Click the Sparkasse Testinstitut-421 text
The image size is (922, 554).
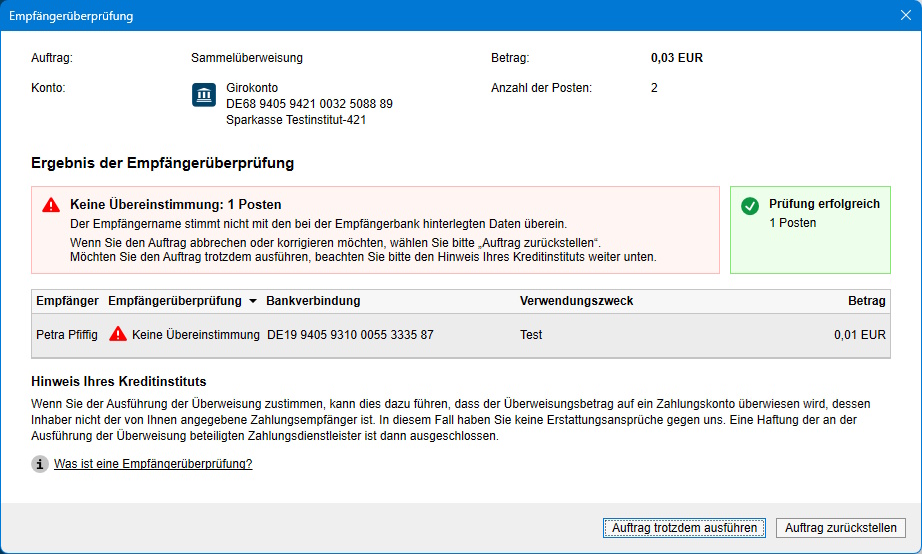296,120
